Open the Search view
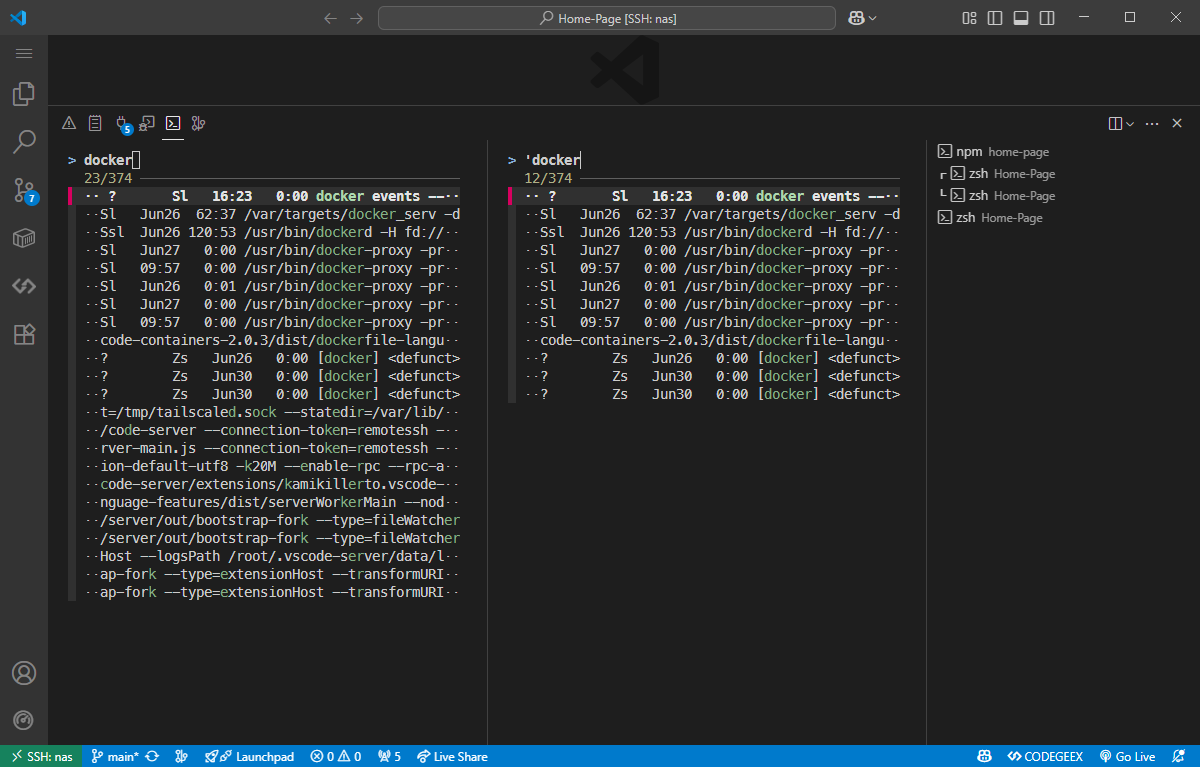This screenshot has height=767, width=1200. (x=24, y=142)
